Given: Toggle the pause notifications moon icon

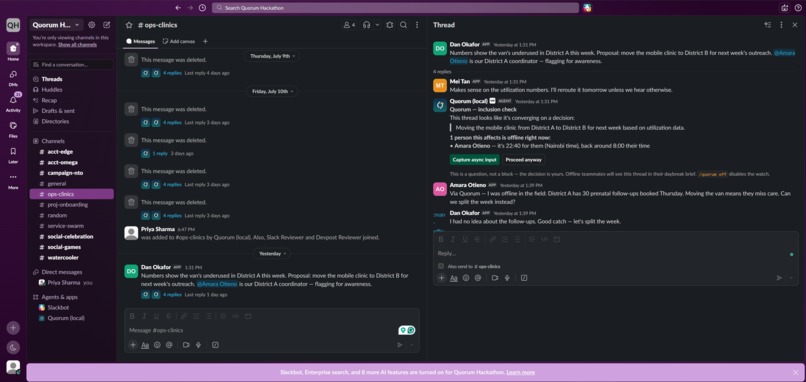Looking at the screenshot, I should pos(13,347).
